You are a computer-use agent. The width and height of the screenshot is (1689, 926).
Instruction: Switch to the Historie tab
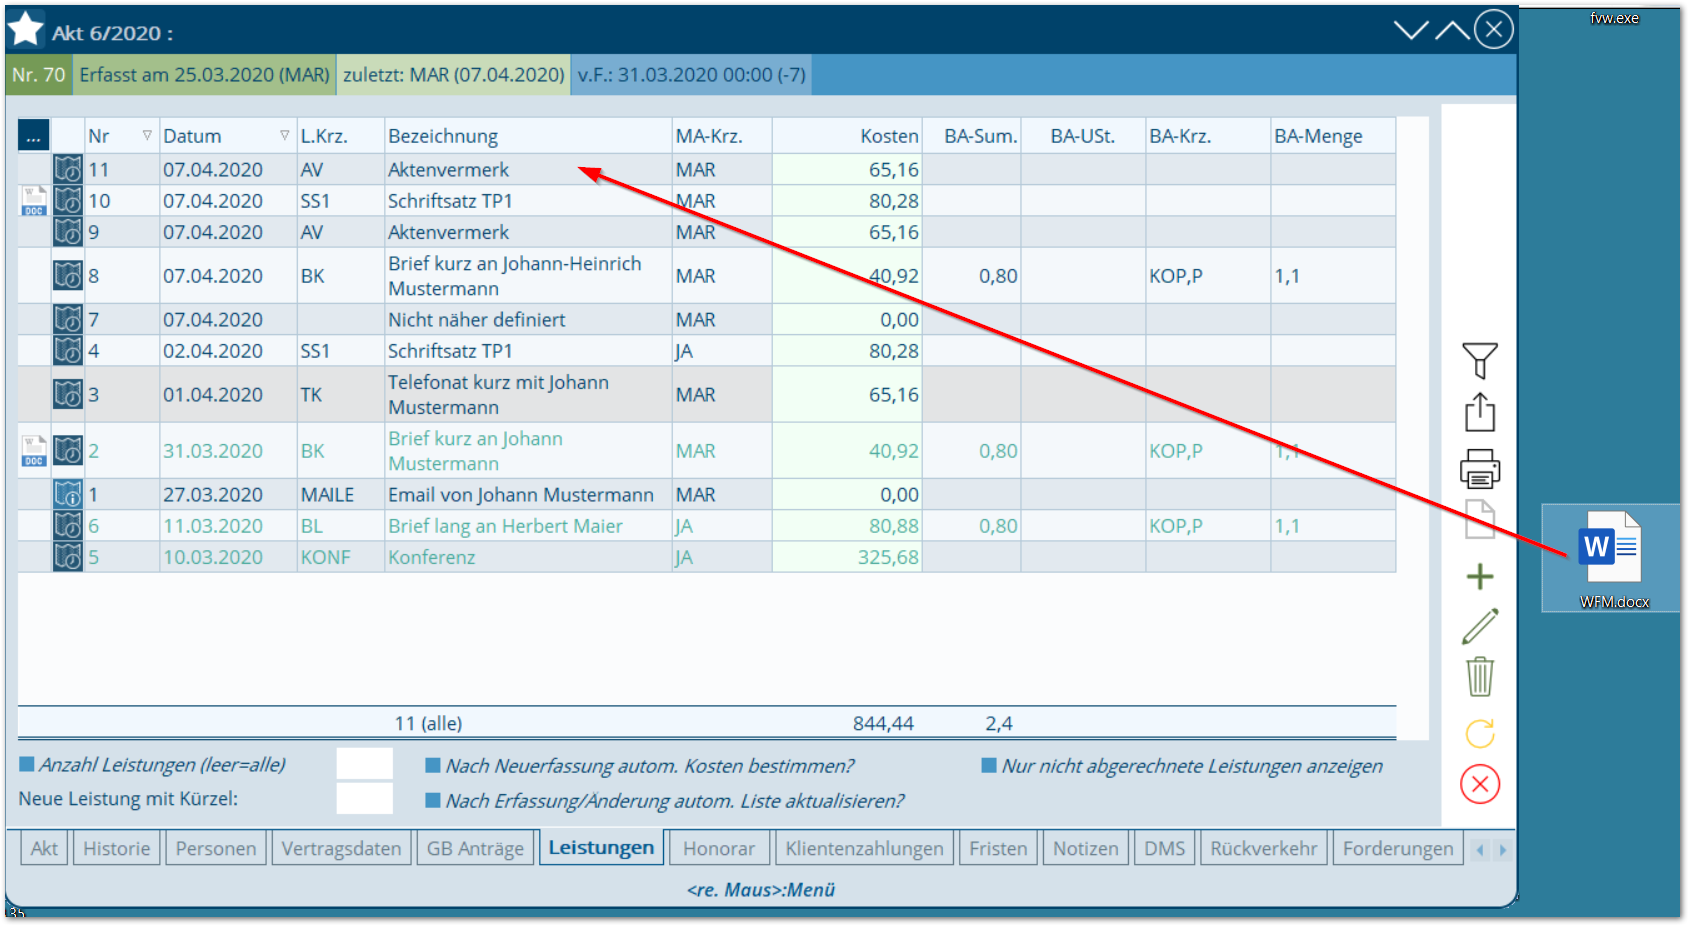[x=116, y=848]
